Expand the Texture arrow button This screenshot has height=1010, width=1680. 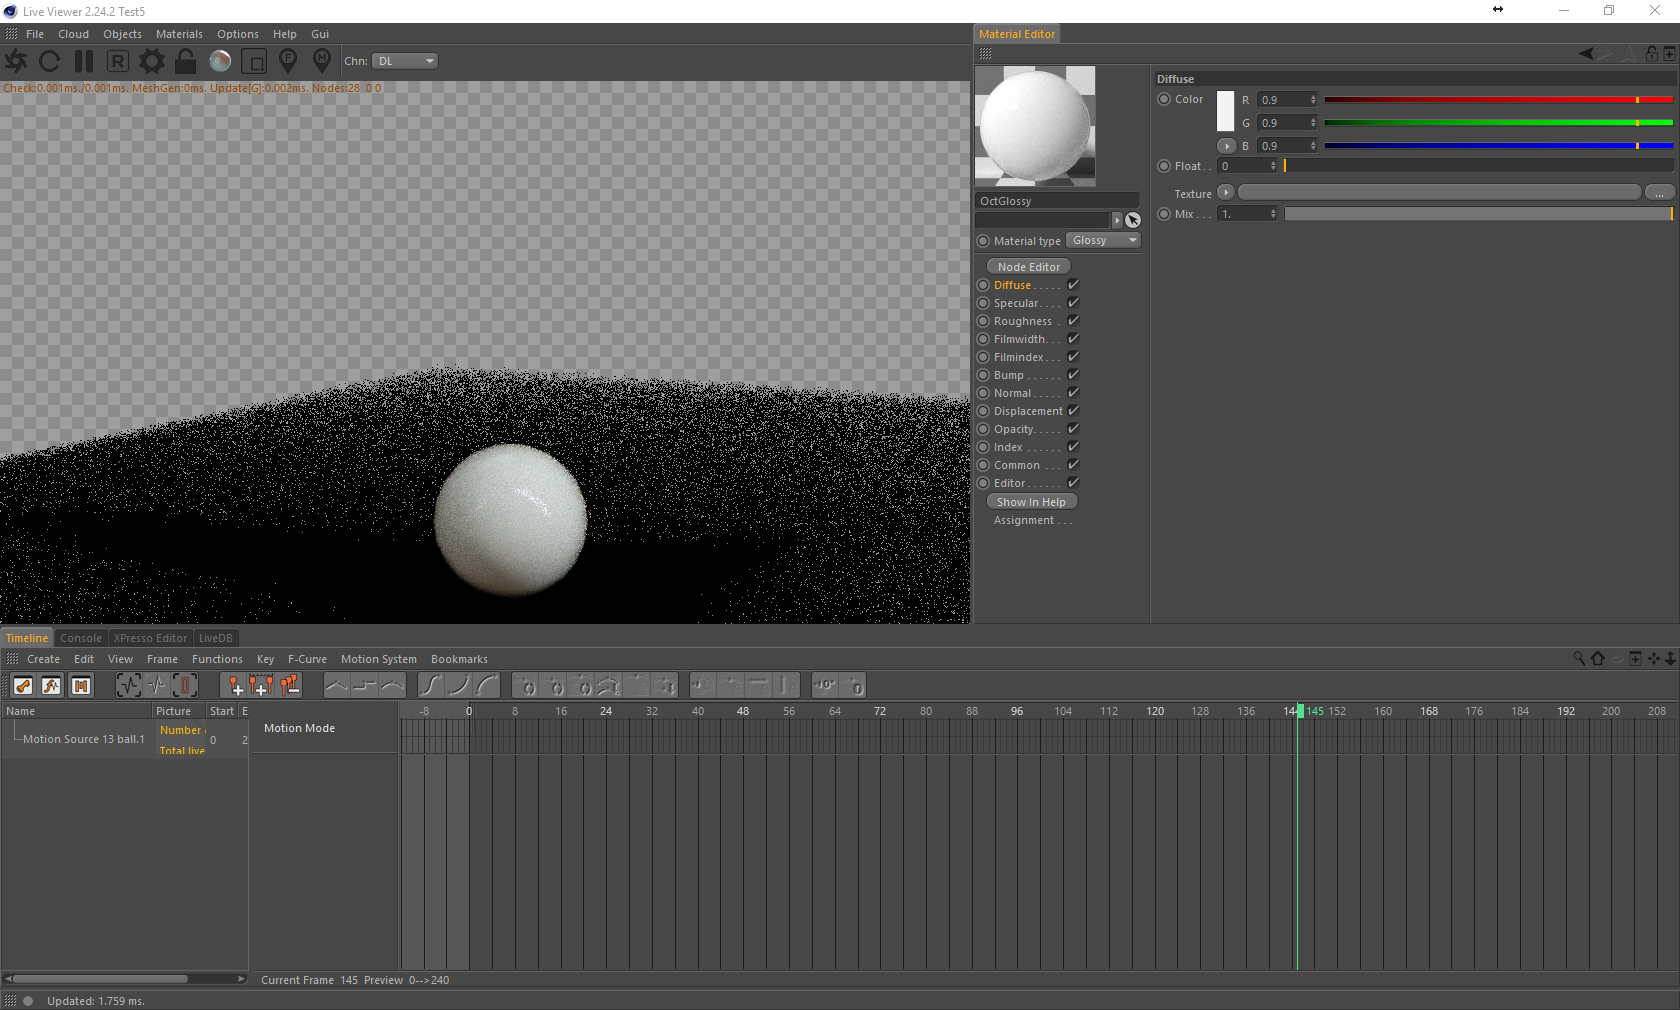pyautogui.click(x=1225, y=192)
